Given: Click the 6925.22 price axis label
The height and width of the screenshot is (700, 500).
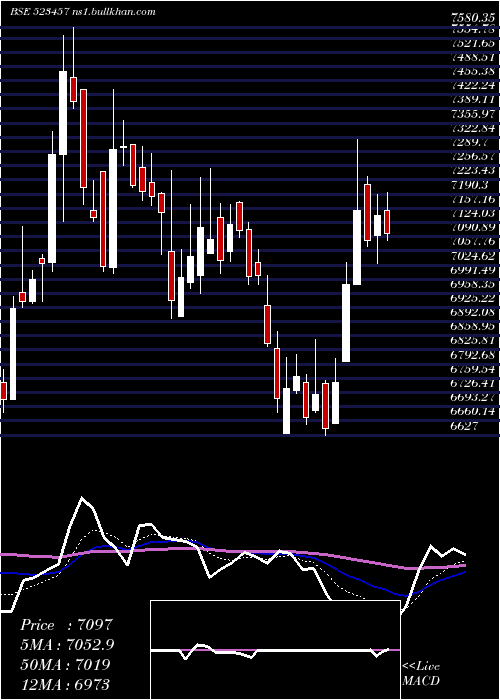Looking at the screenshot, I should point(473,298).
